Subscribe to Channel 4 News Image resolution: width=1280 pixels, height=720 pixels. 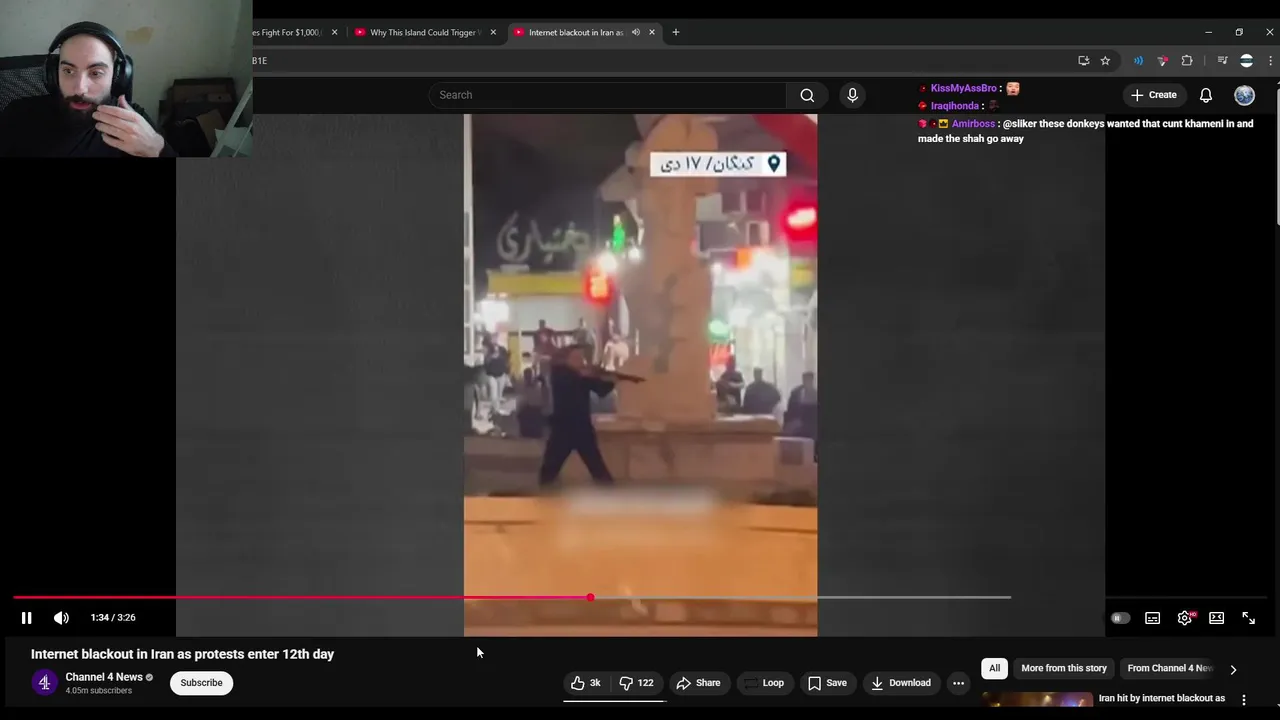click(201, 683)
